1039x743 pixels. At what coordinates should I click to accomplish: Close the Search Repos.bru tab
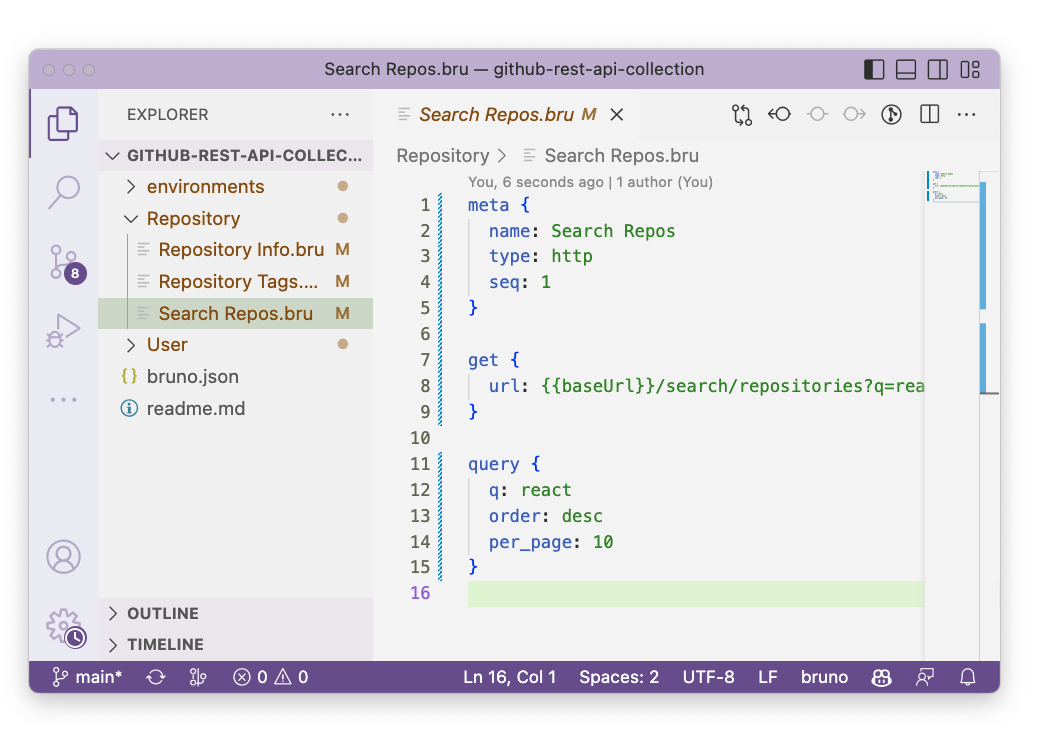617,115
